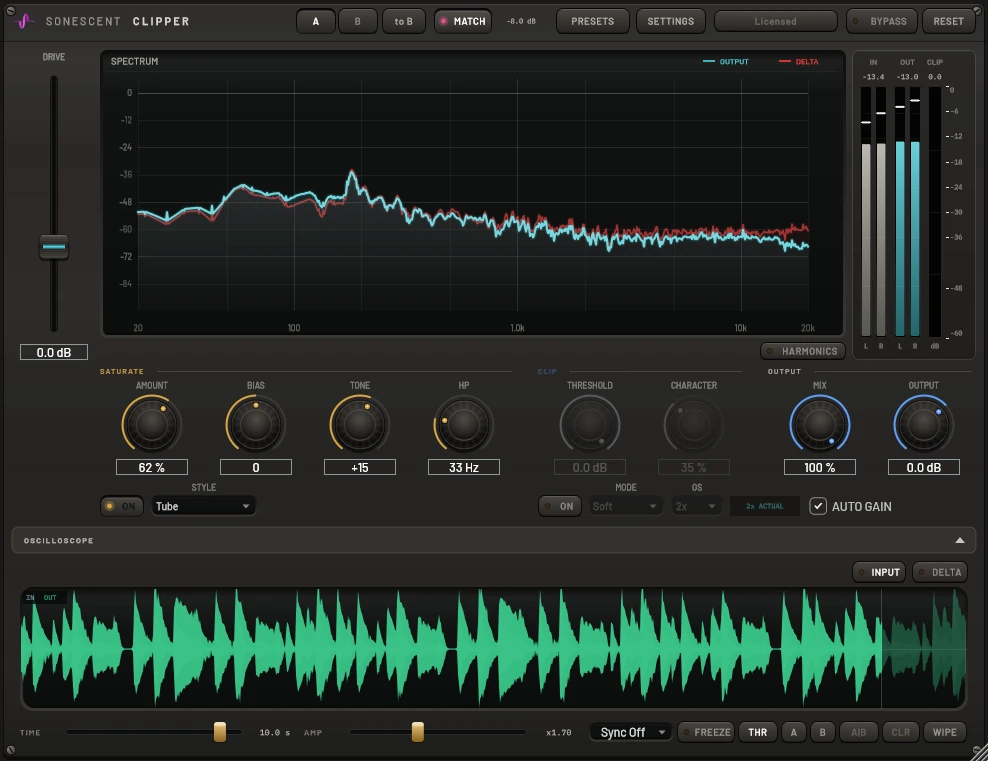Click the OUT label in oscilloscope
The height and width of the screenshot is (761, 988).
(50, 597)
